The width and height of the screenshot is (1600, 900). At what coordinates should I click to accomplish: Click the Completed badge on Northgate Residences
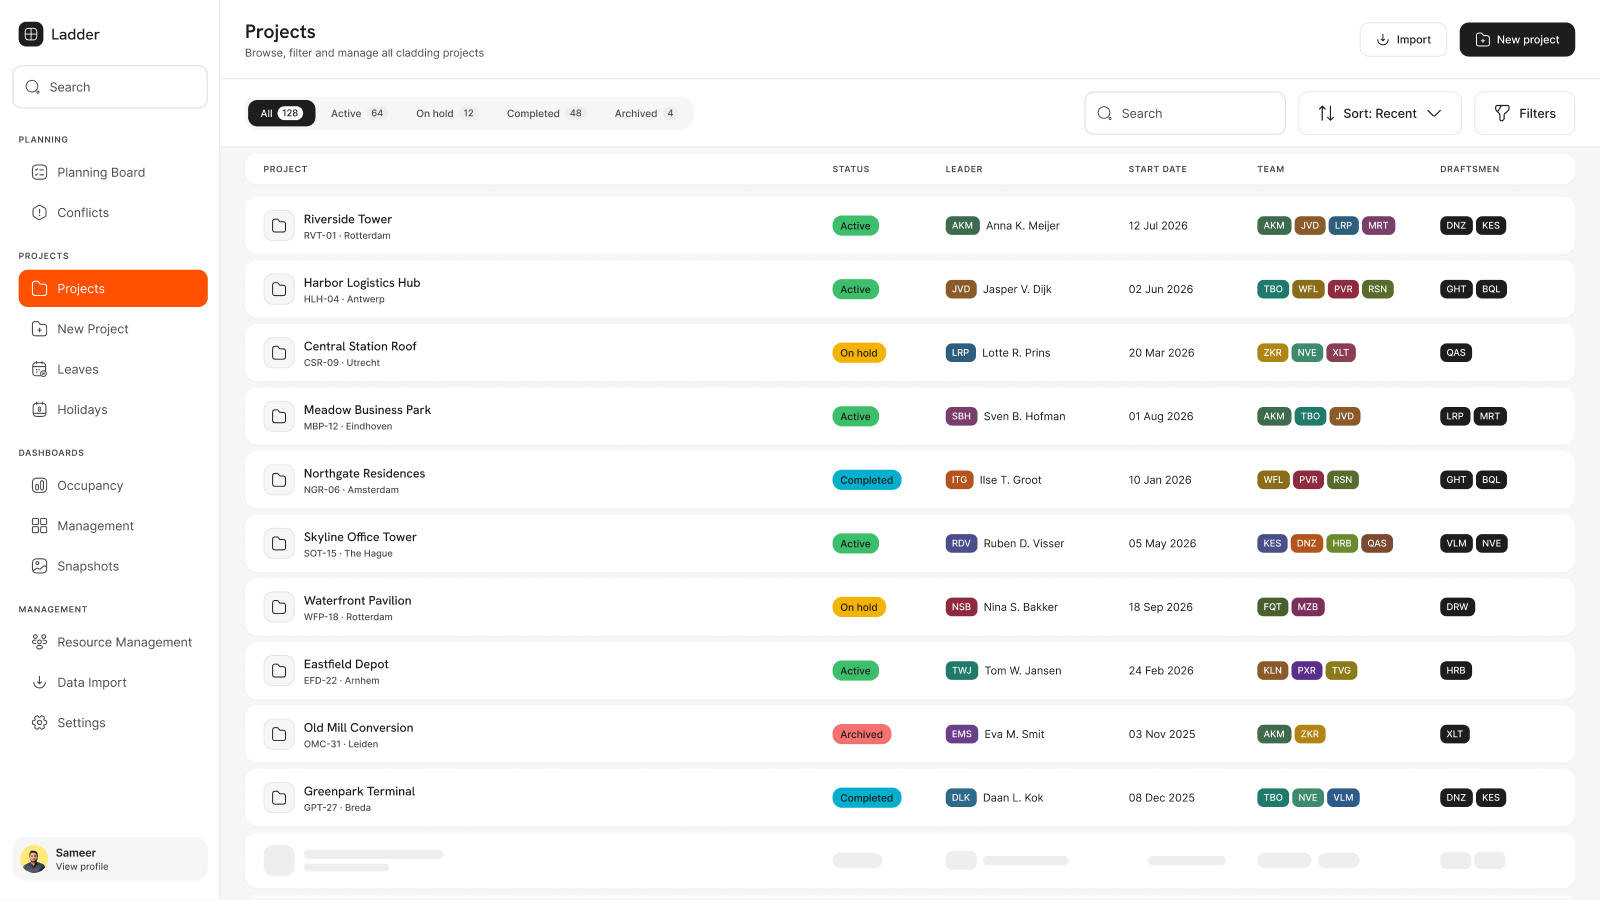click(866, 480)
